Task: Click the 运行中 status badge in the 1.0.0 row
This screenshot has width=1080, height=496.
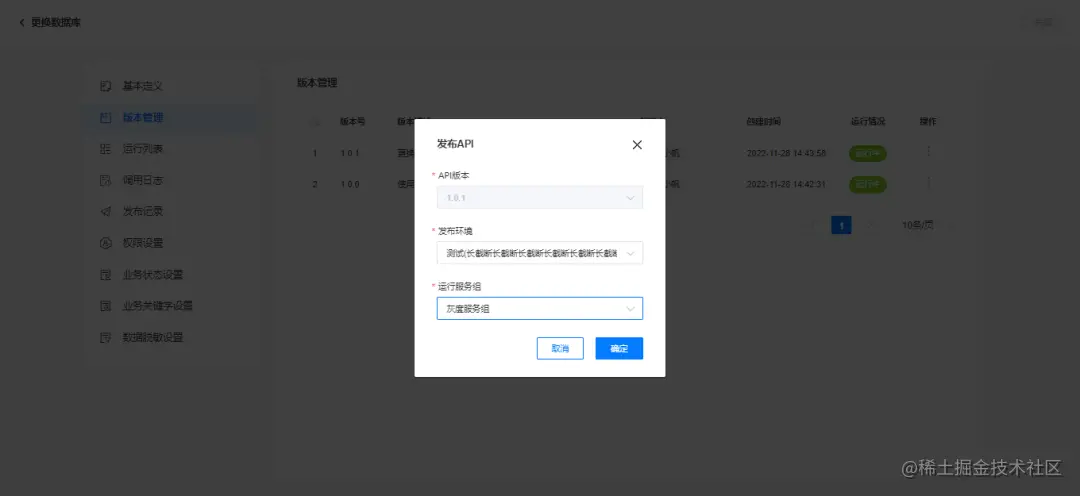Action: tap(868, 185)
